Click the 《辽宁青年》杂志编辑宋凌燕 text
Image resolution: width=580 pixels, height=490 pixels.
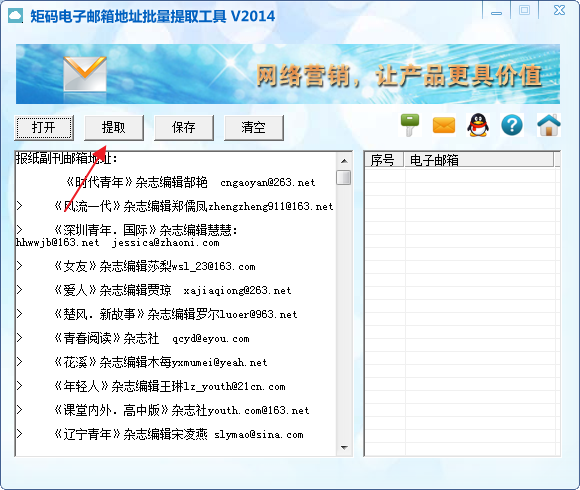click(x=130, y=435)
